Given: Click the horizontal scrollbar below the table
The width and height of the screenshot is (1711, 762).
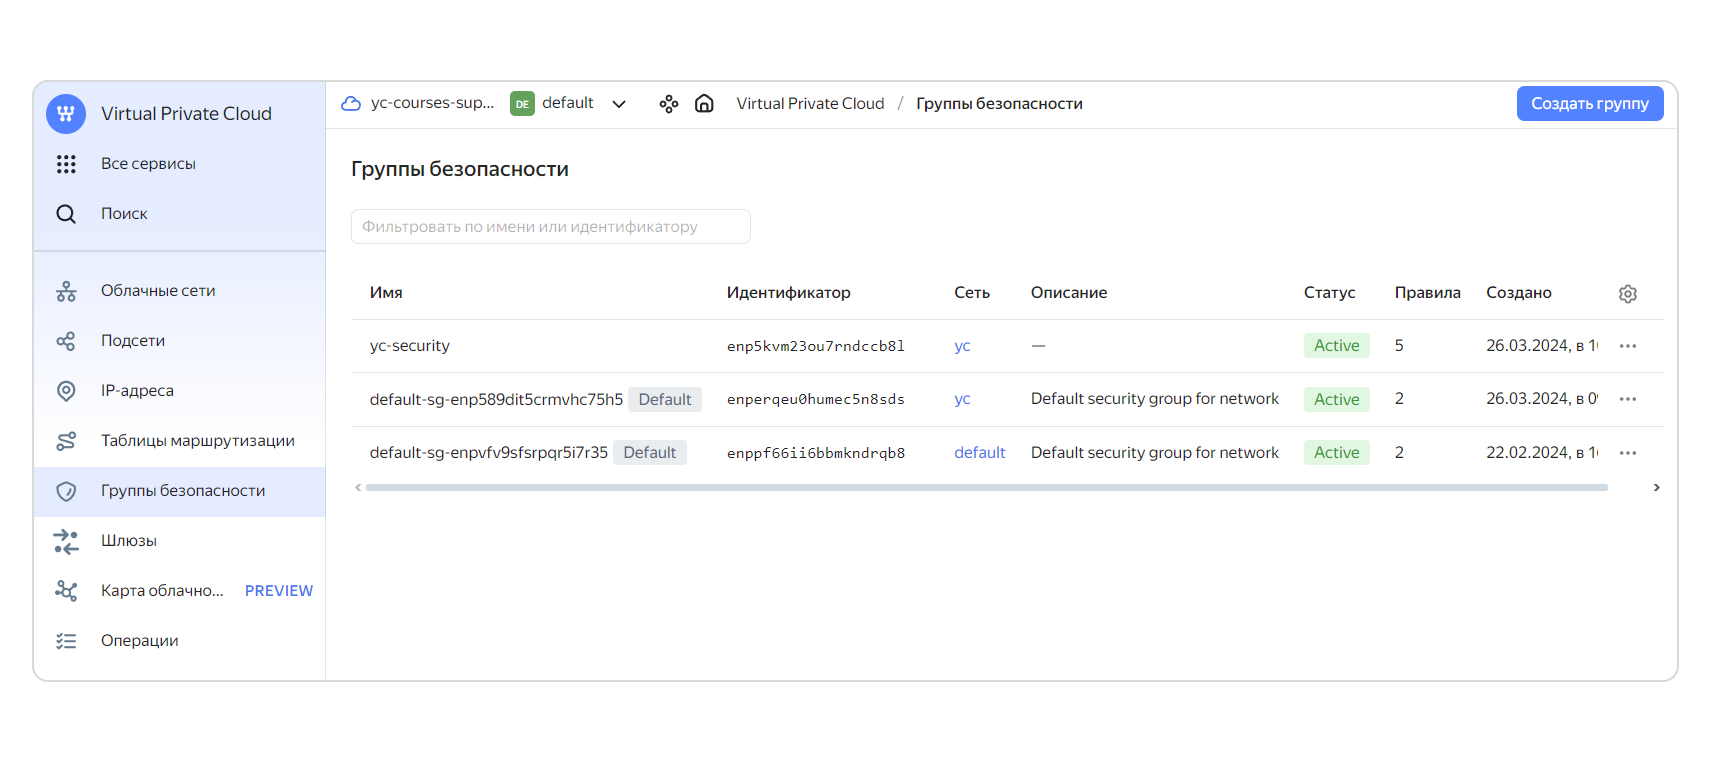Looking at the screenshot, I should click(x=987, y=488).
